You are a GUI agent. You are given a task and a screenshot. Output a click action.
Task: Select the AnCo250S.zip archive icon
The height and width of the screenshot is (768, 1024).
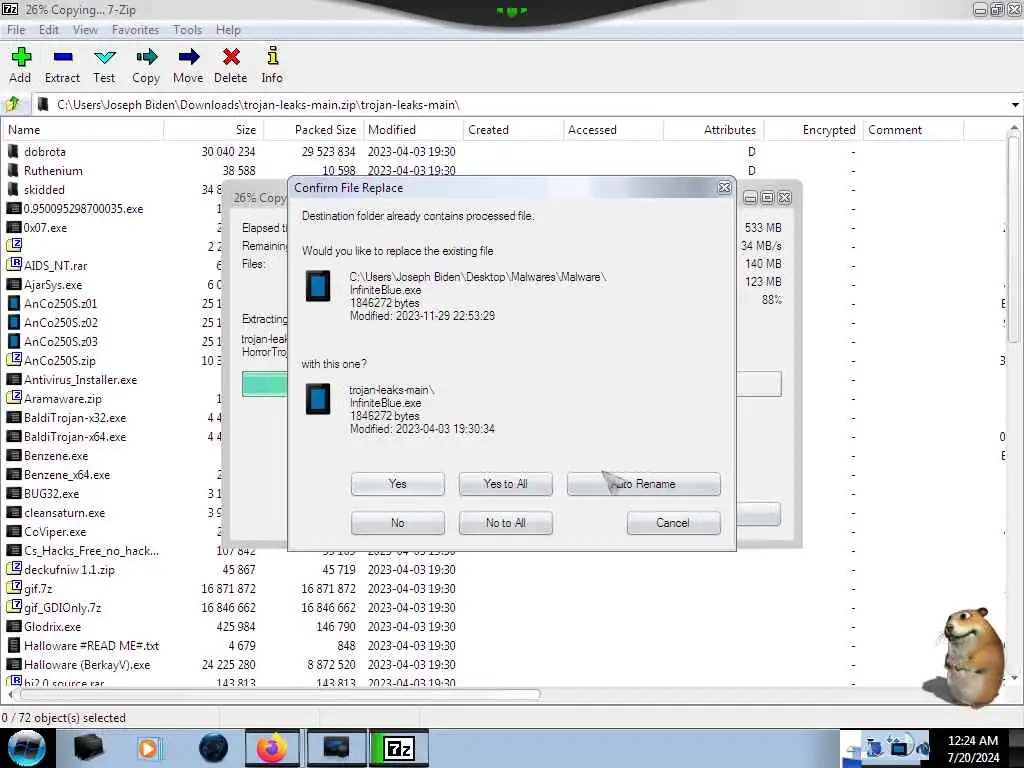[14, 360]
